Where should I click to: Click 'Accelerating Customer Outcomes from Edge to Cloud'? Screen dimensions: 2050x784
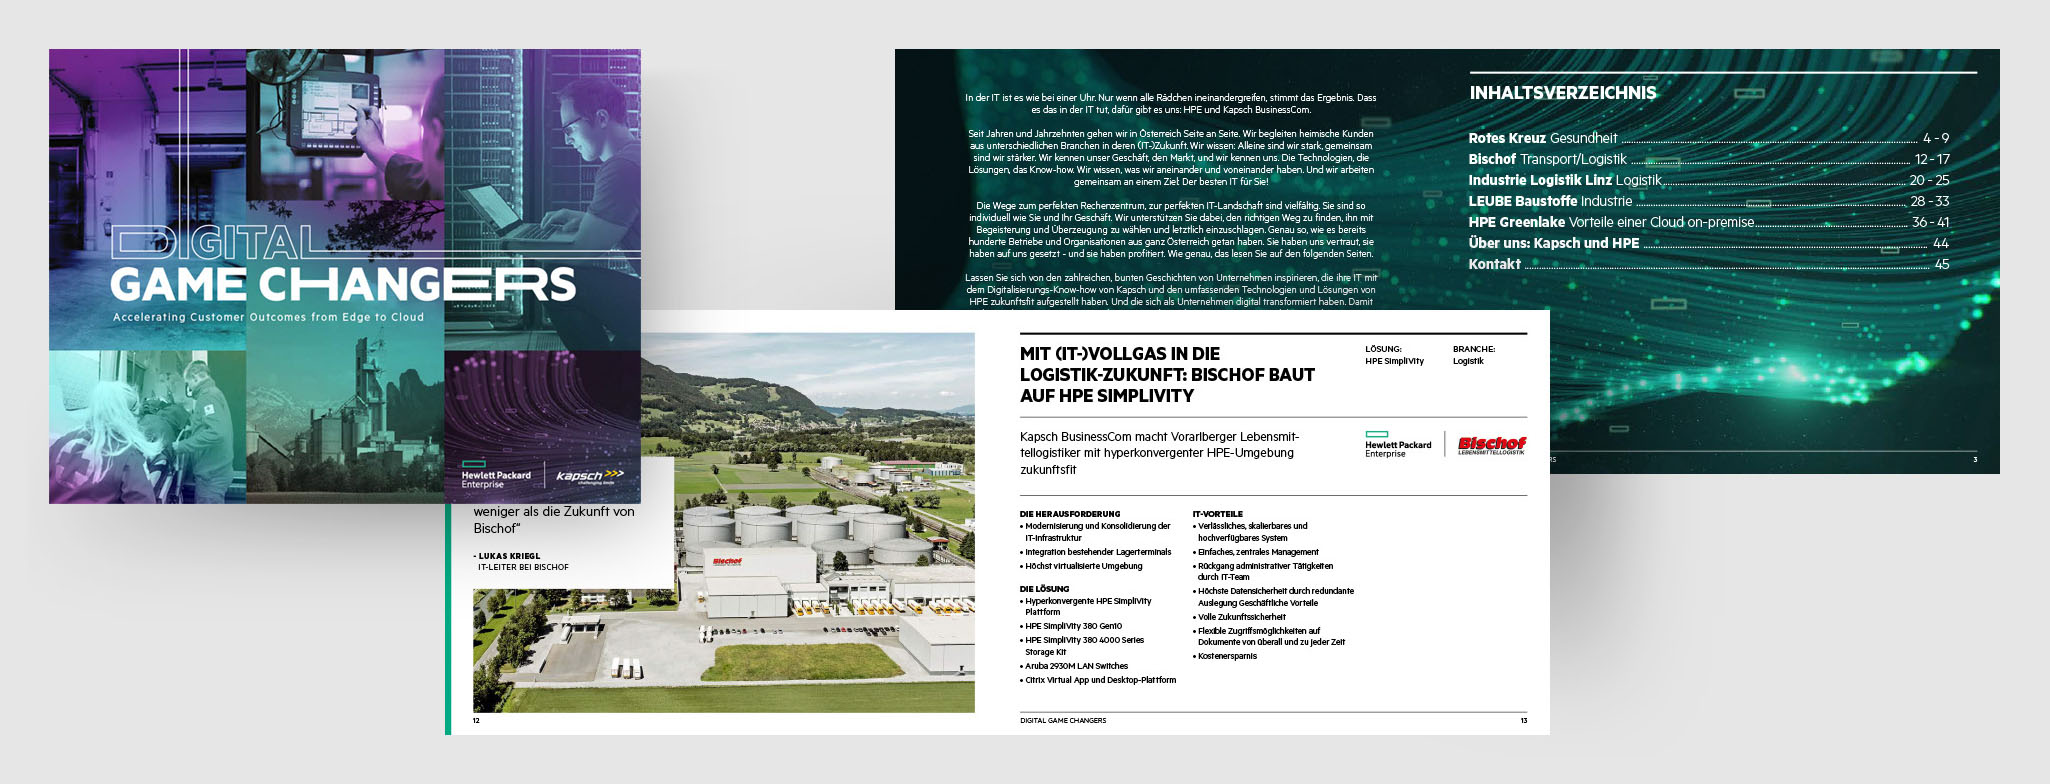click(268, 317)
